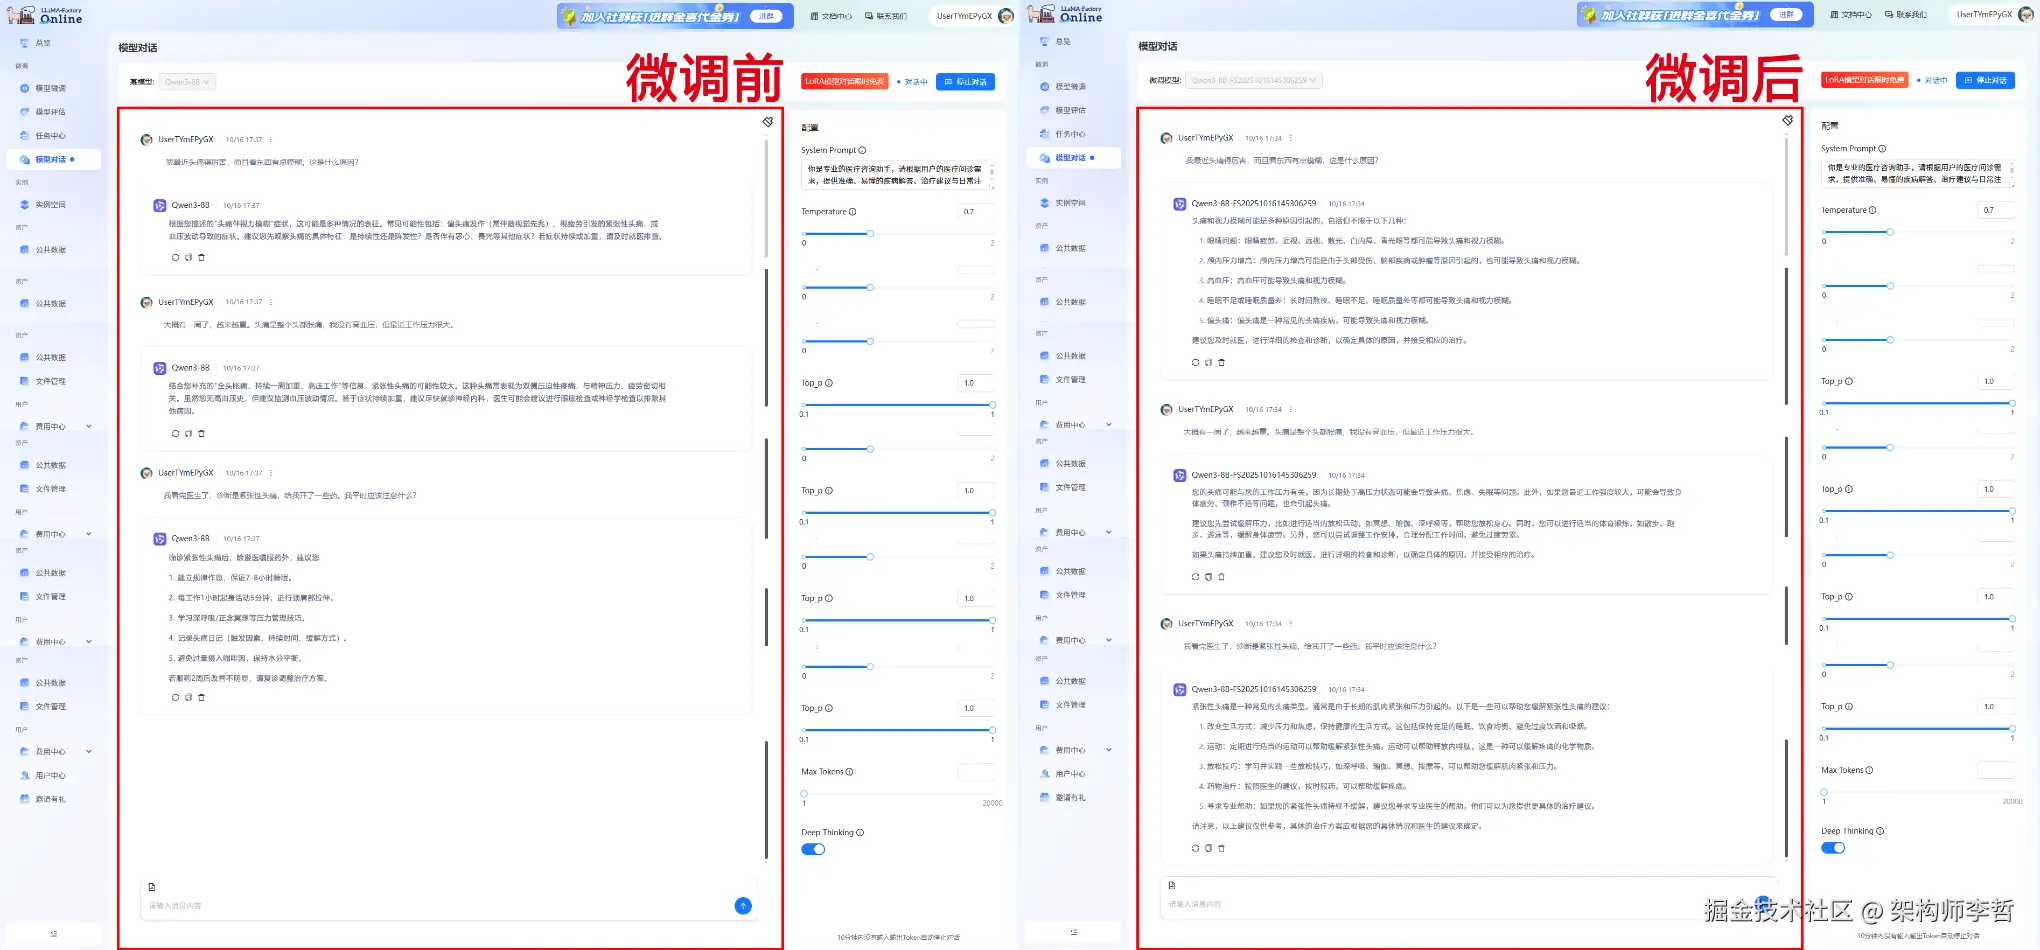This screenshot has width=2040, height=950.
Task: Click Max Tokens info icon, right window
Action: [1870, 770]
